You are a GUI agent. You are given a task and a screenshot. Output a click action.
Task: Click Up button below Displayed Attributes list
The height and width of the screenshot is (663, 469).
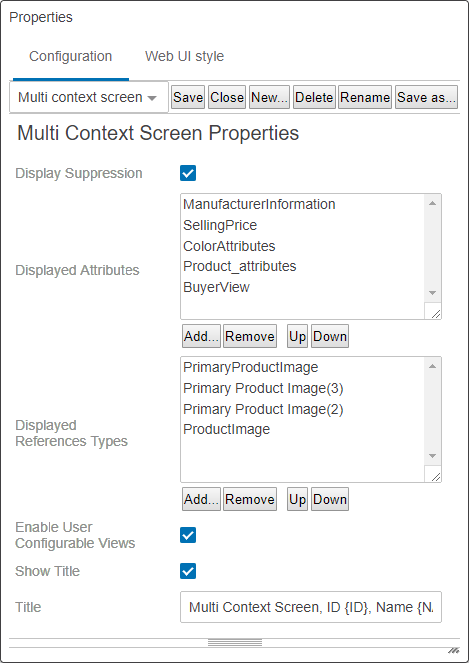(x=297, y=337)
